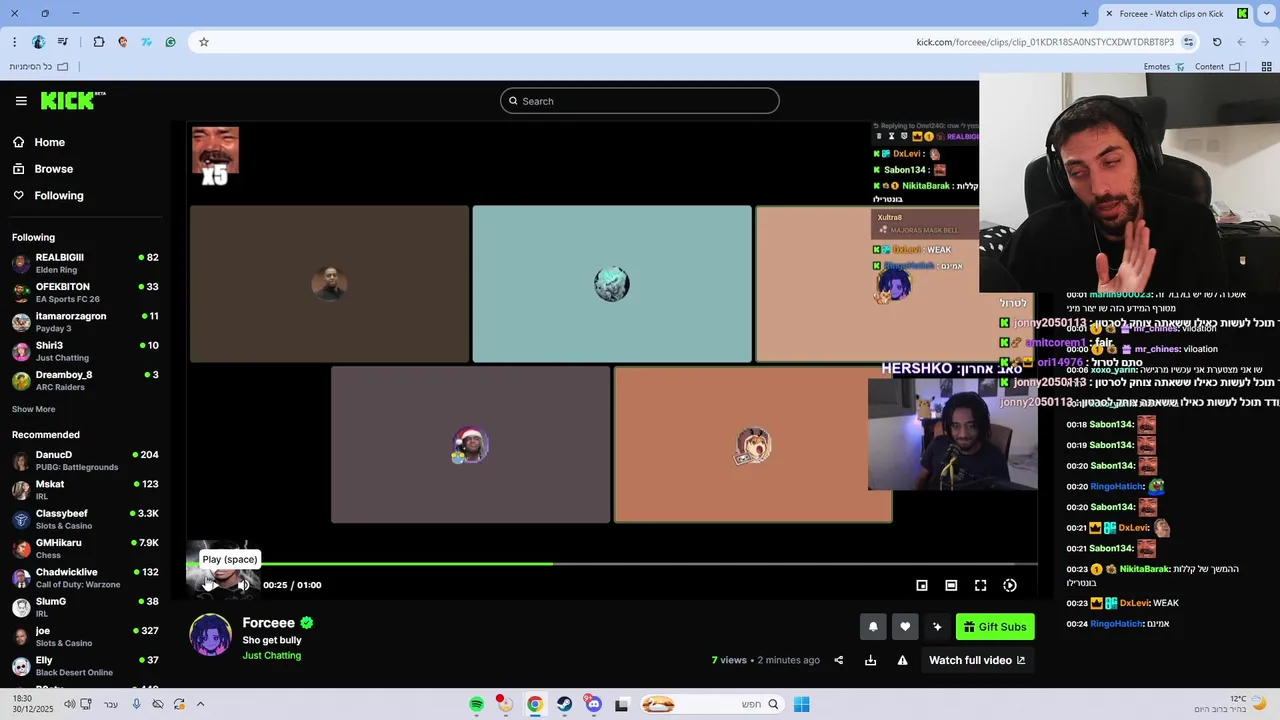The width and height of the screenshot is (1280, 720).
Task: Open Steam from the taskbar
Action: coord(565,705)
